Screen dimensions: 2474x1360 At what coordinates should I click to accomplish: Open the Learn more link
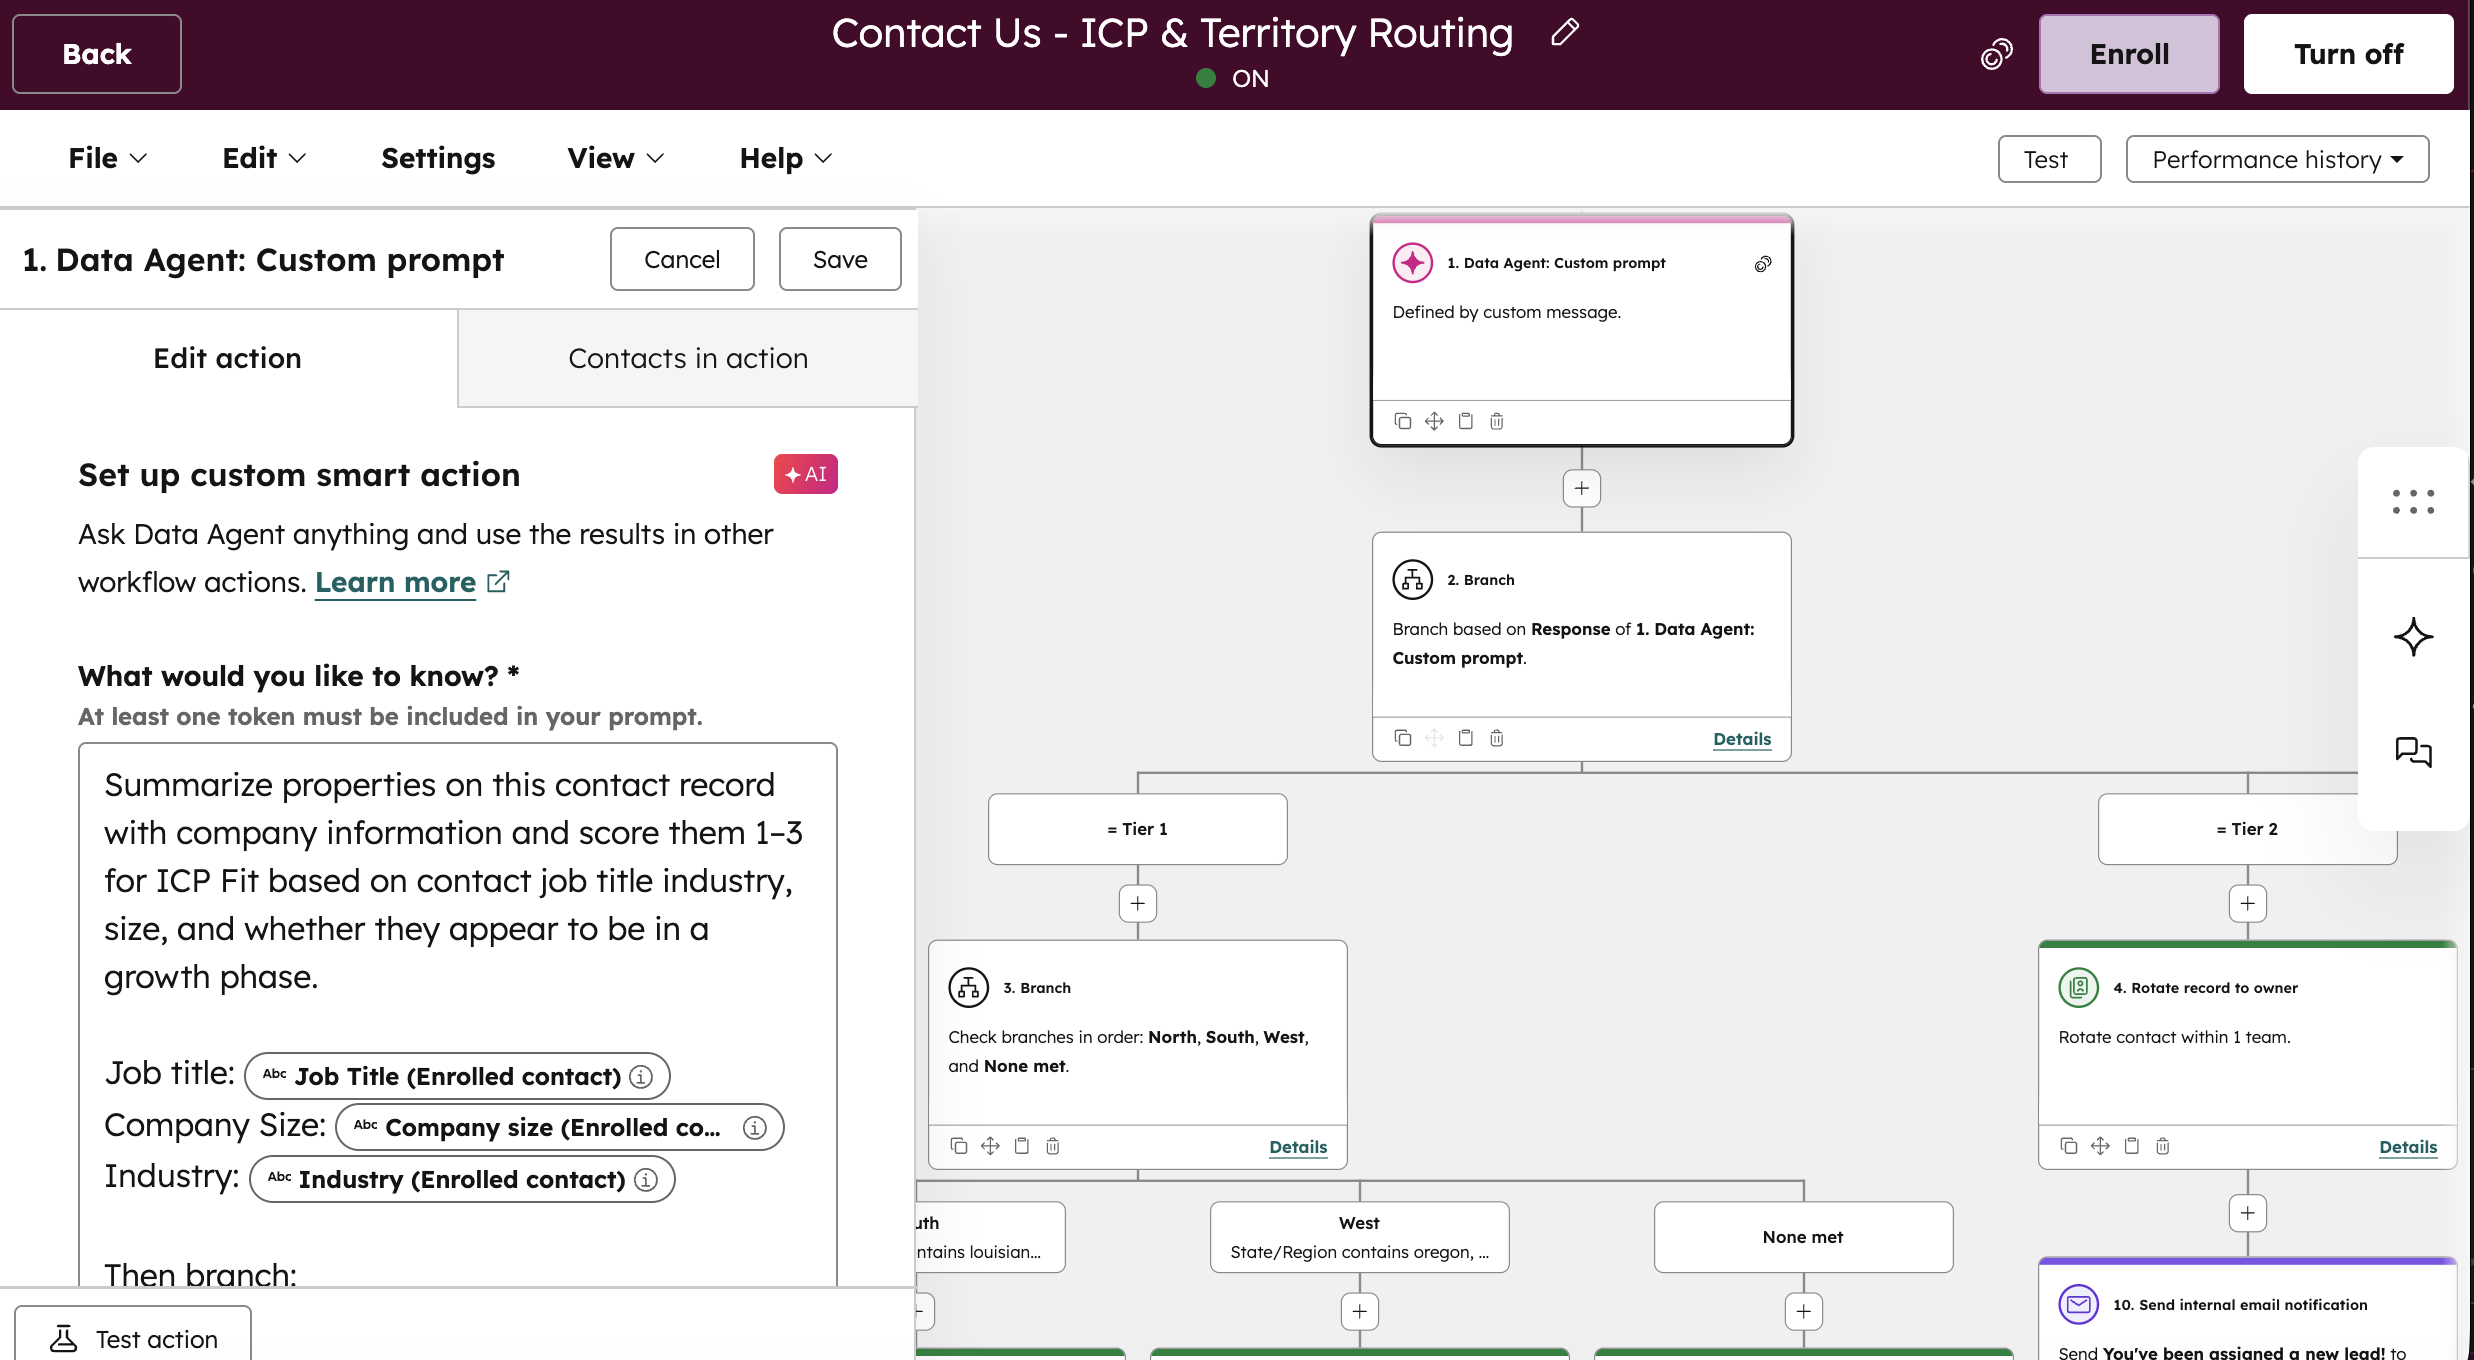point(396,582)
